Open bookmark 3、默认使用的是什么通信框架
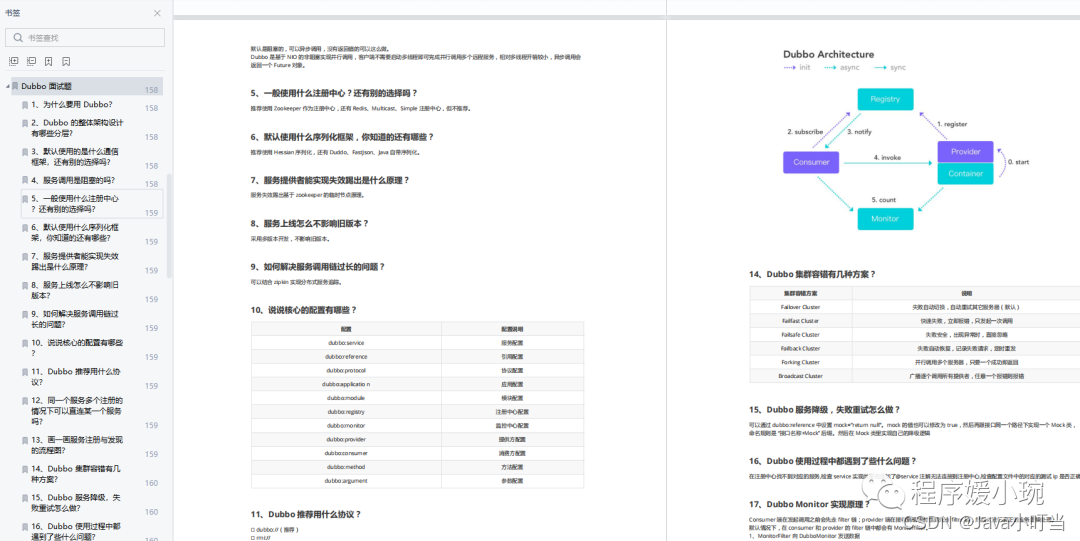Image resolution: width=1080 pixels, height=541 pixels. (x=75, y=156)
